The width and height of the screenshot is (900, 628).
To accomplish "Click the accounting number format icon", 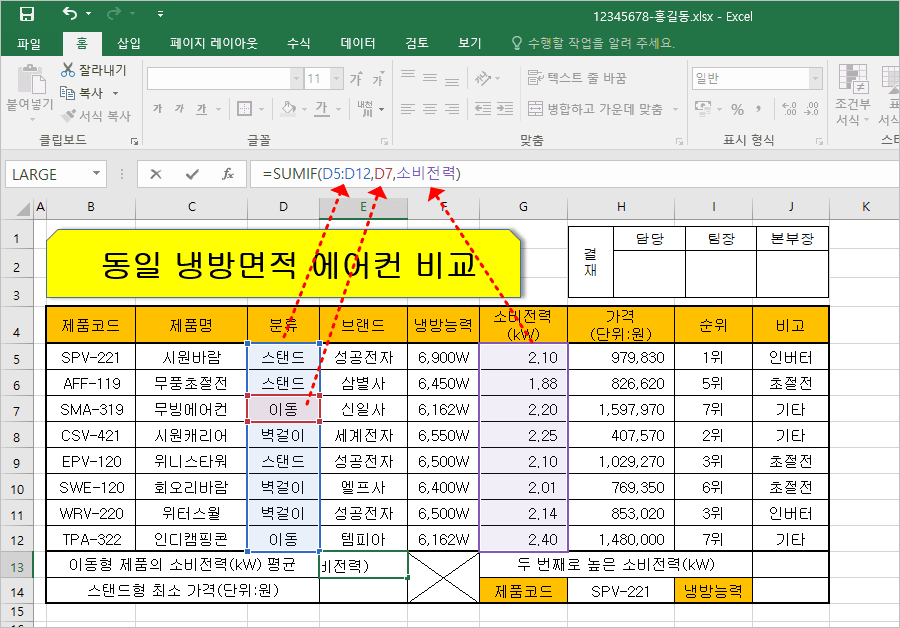I will [x=703, y=108].
